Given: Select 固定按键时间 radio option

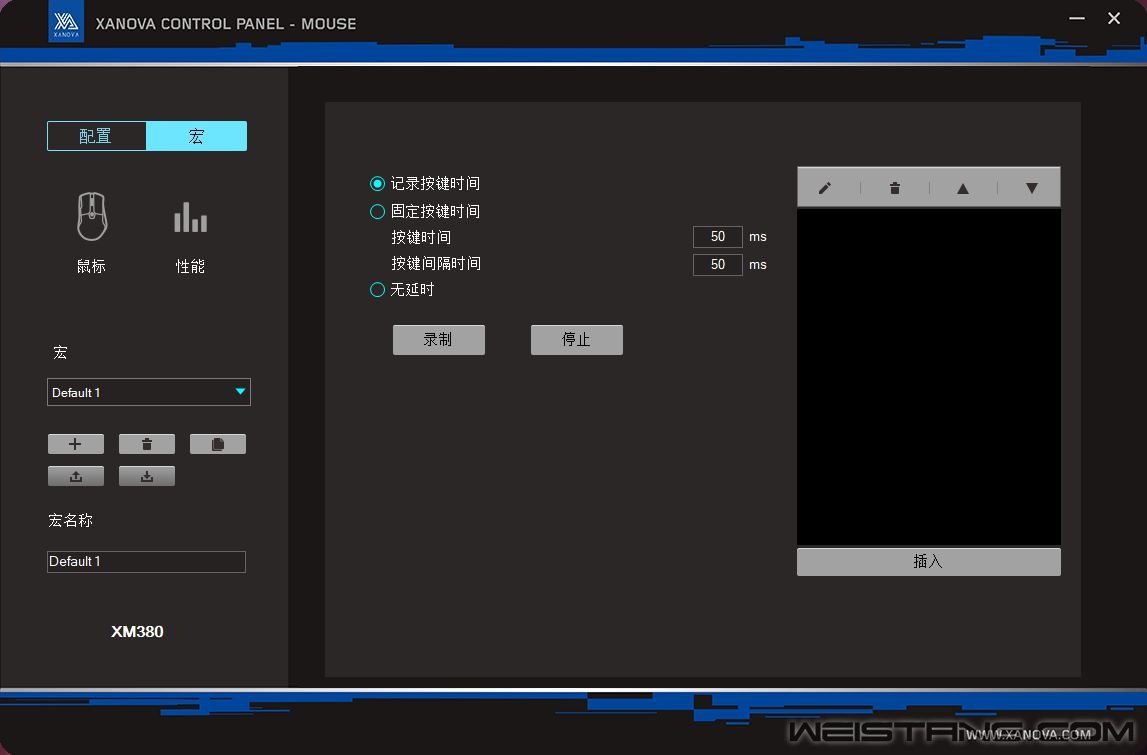Looking at the screenshot, I should point(377,211).
